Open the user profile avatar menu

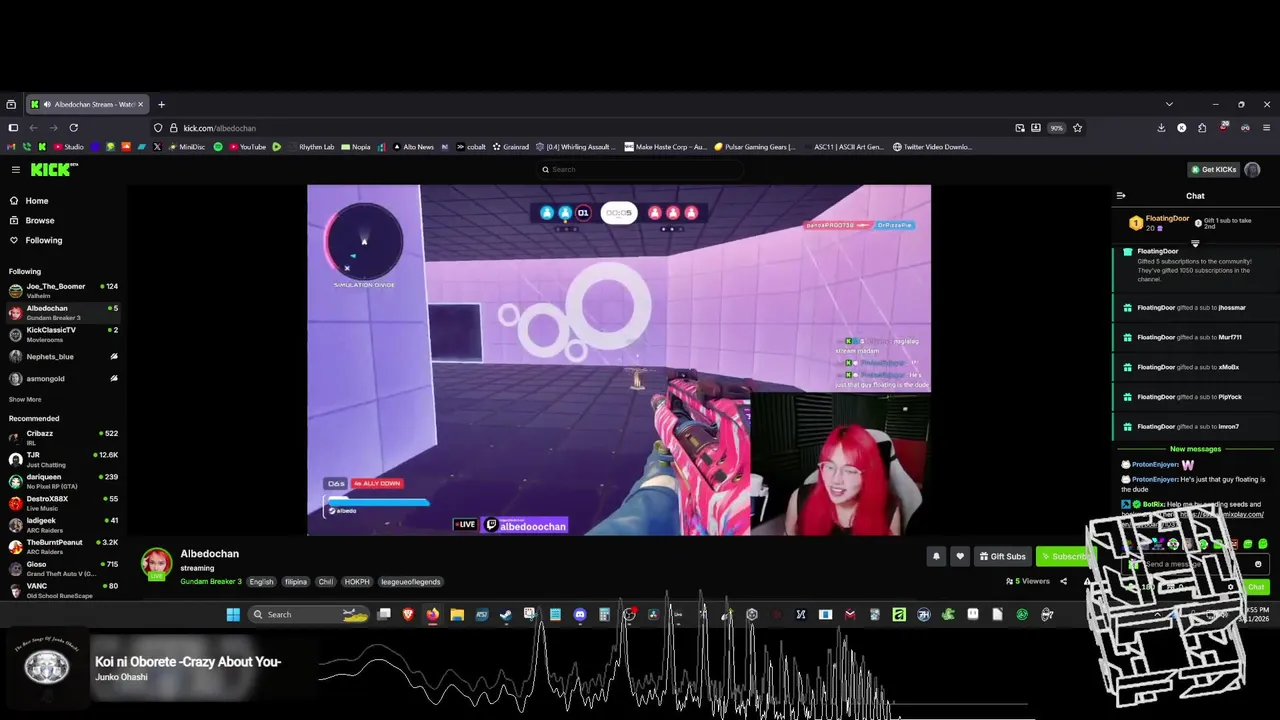pyautogui.click(x=1252, y=169)
